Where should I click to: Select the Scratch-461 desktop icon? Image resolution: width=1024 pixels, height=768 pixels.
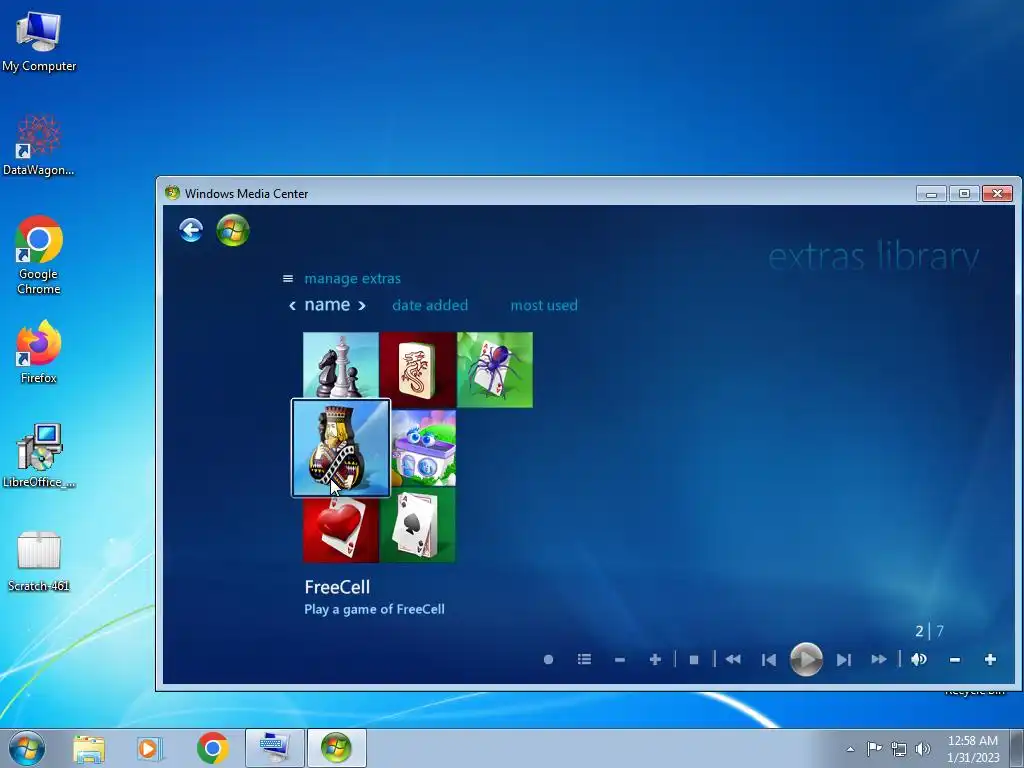39,561
